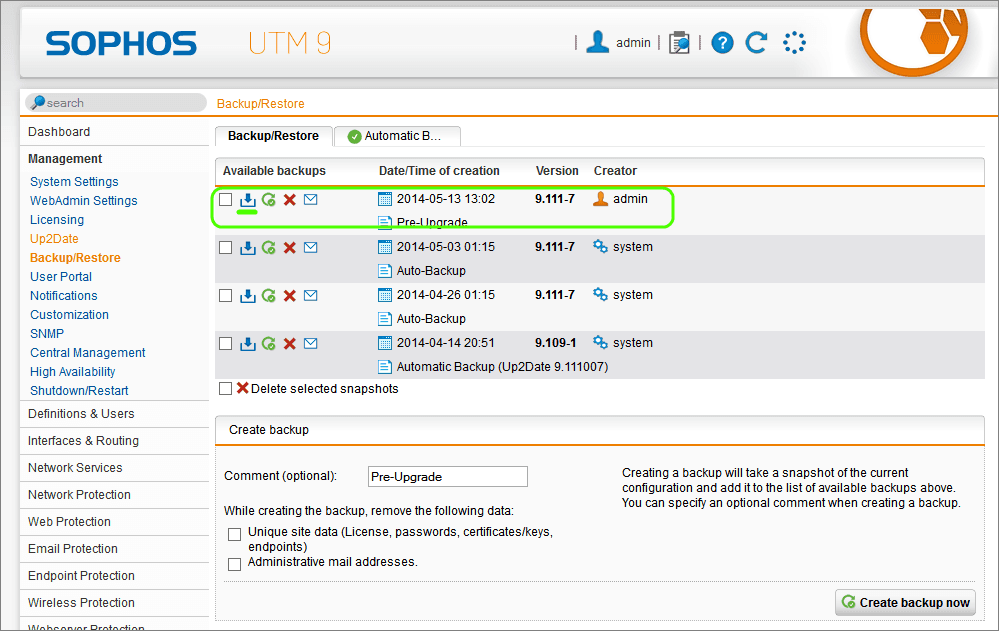Image resolution: width=999 pixels, height=631 pixels.
Task: Click Backup/Restore in Management sidebar
Action: click(x=75, y=257)
